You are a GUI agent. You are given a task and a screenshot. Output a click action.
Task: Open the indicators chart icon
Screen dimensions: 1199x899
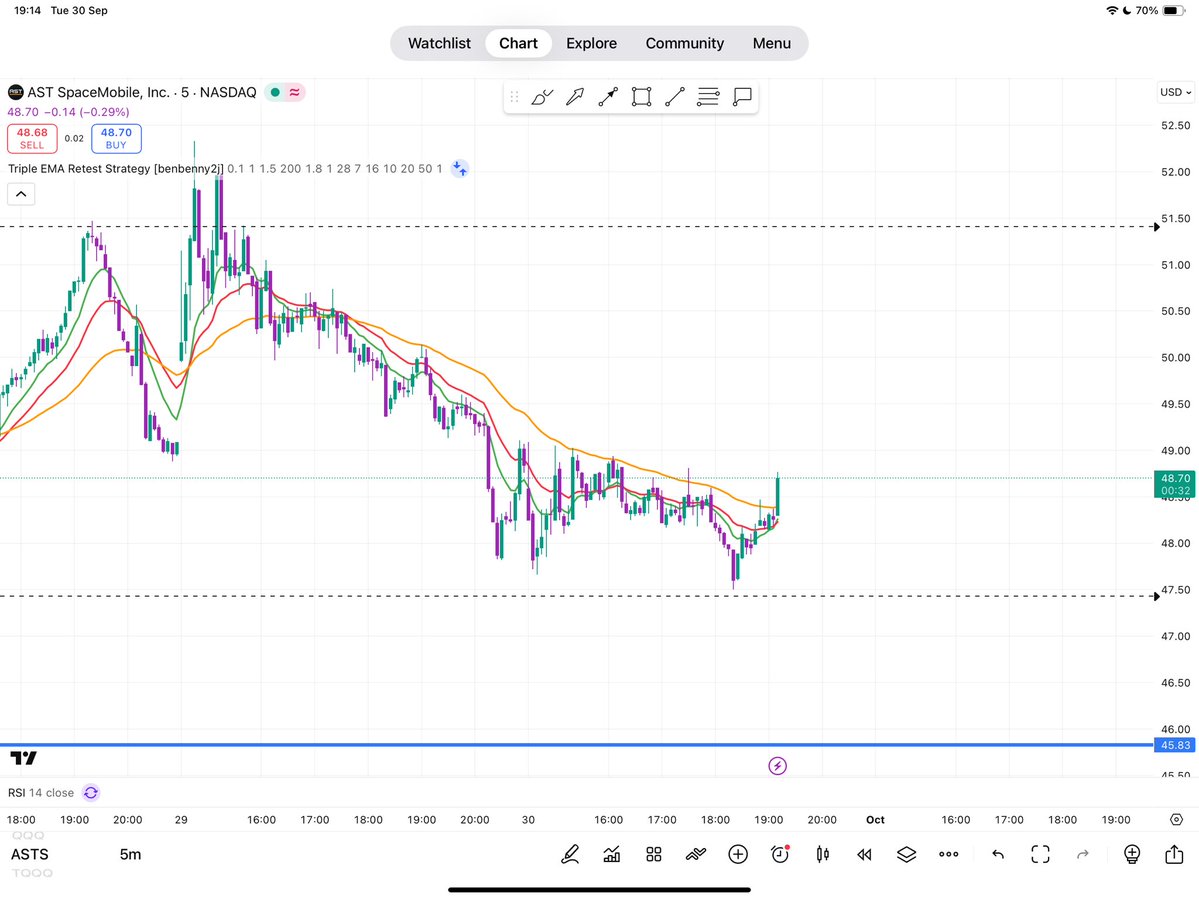[x=612, y=855]
